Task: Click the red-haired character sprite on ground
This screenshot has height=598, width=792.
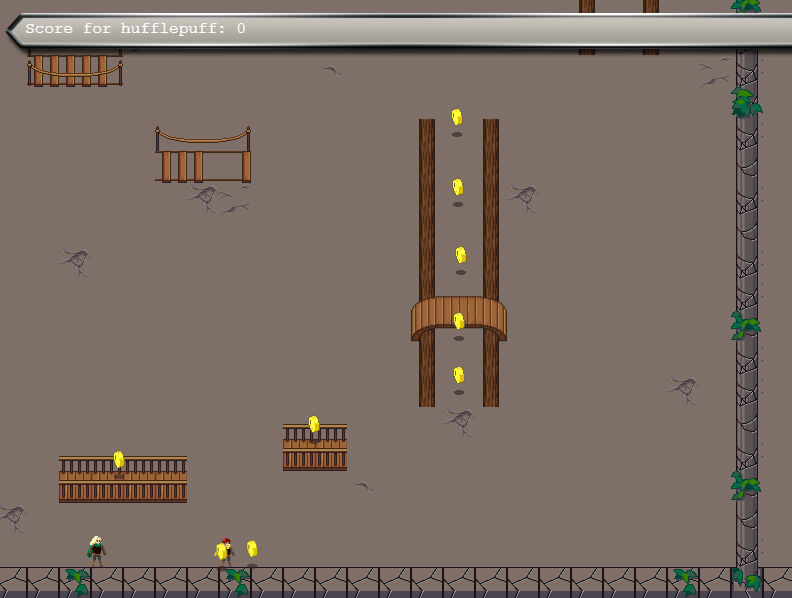Action: click(x=227, y=553)
